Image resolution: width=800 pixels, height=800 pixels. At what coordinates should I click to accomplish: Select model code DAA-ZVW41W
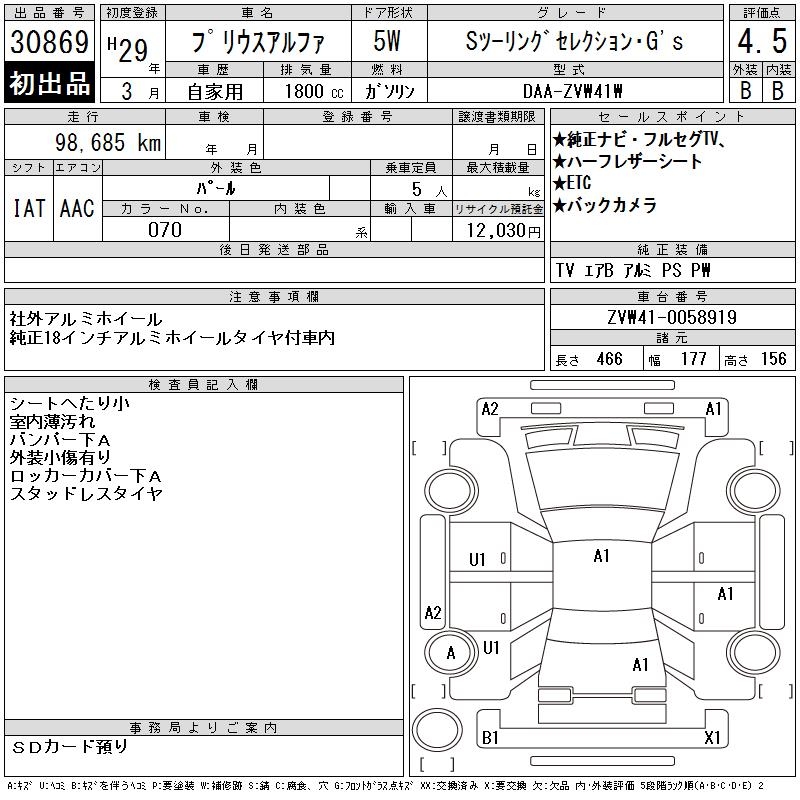click(x=574, y=91)
